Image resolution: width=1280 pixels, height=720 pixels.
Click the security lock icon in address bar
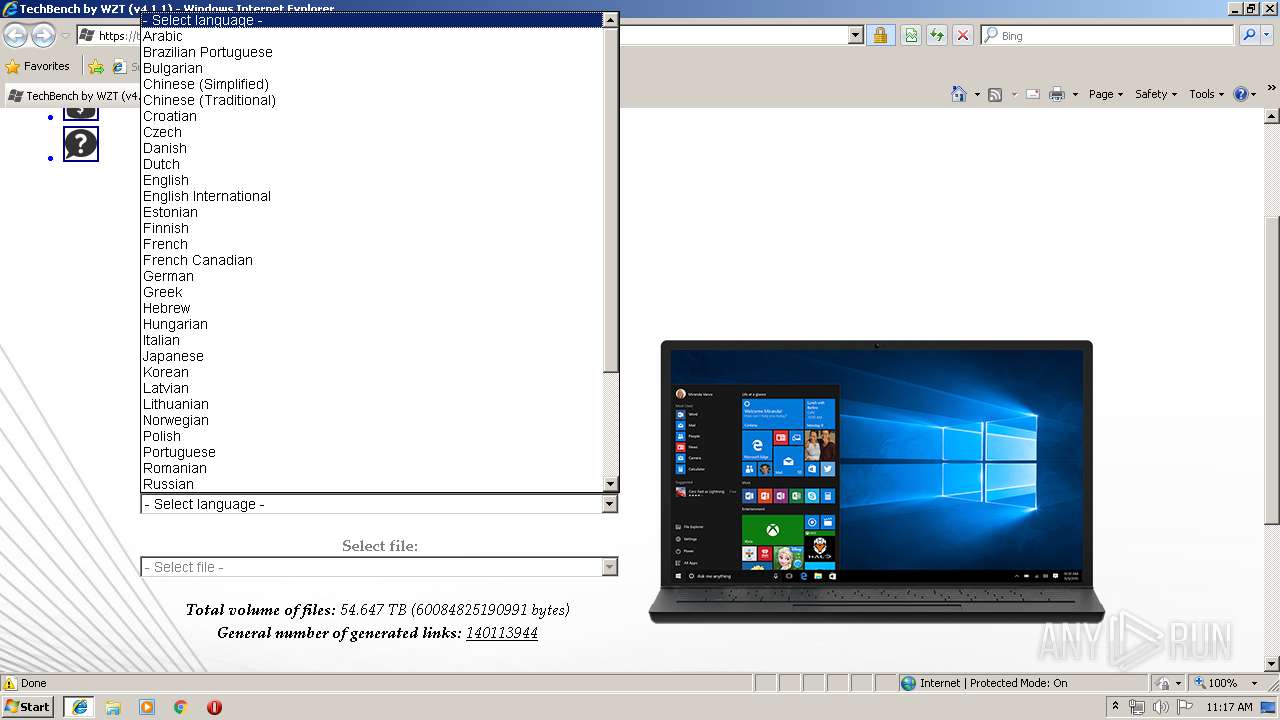[880, 35]
